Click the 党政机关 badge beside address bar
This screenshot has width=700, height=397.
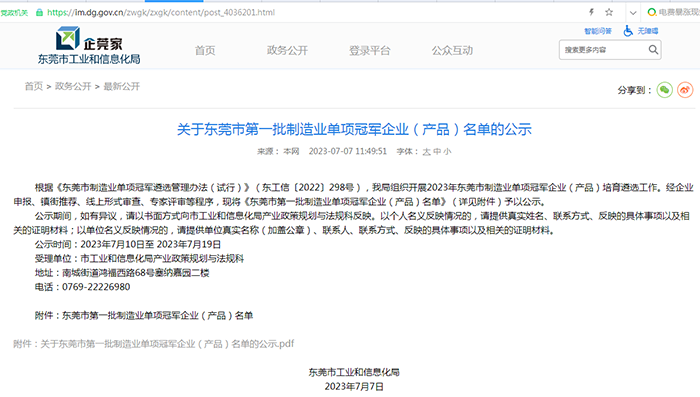[x=14, y=13]
